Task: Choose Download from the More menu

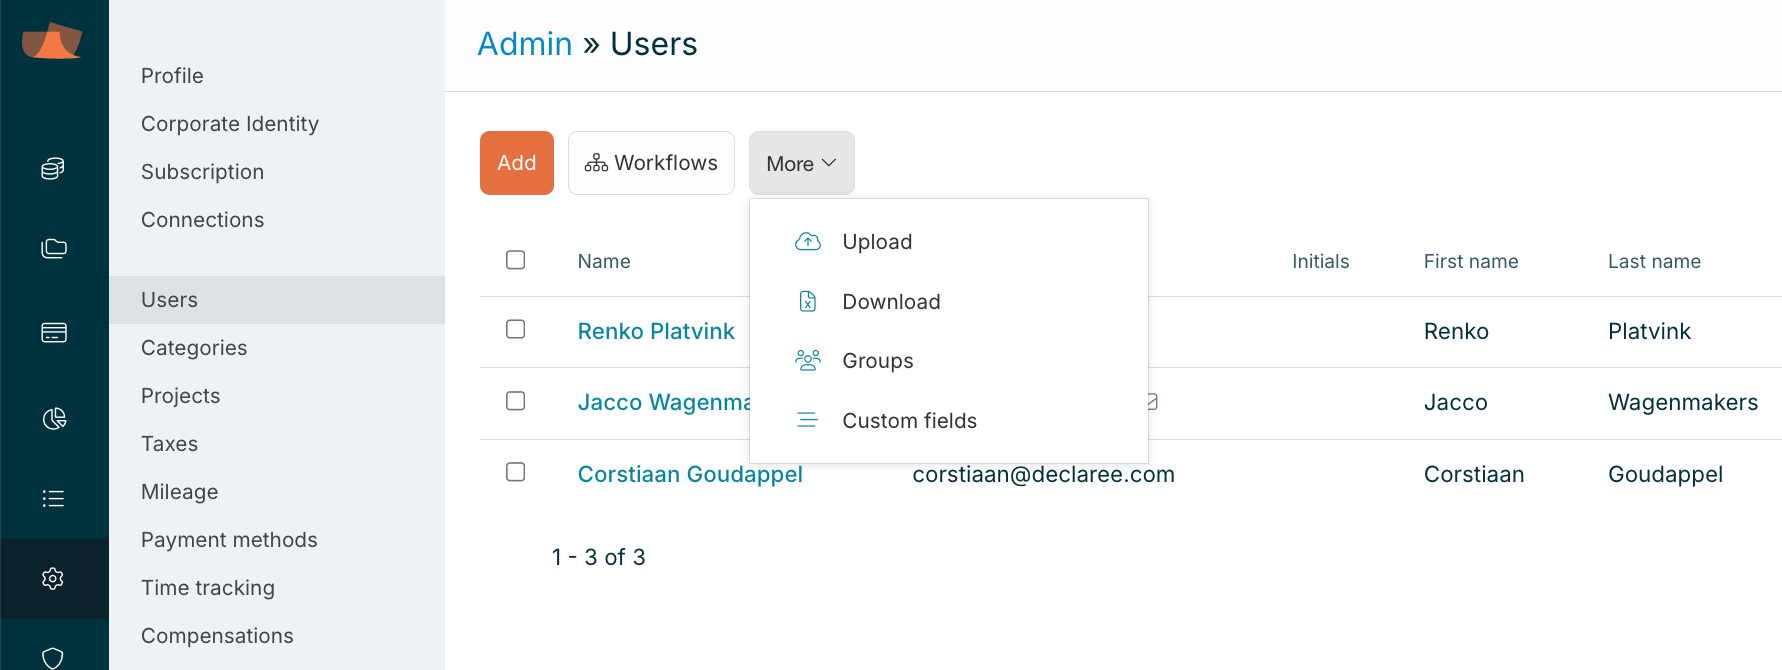Action: (891, 302)
